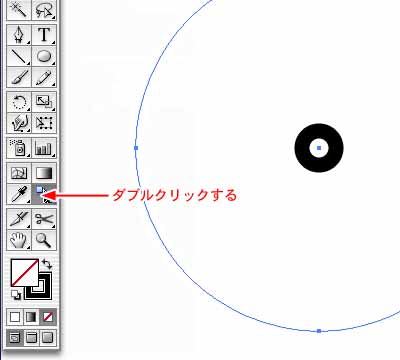400x360 pixels.
Task: Swap fill and stroke with curved arrow
Action: tap(47, 264)
